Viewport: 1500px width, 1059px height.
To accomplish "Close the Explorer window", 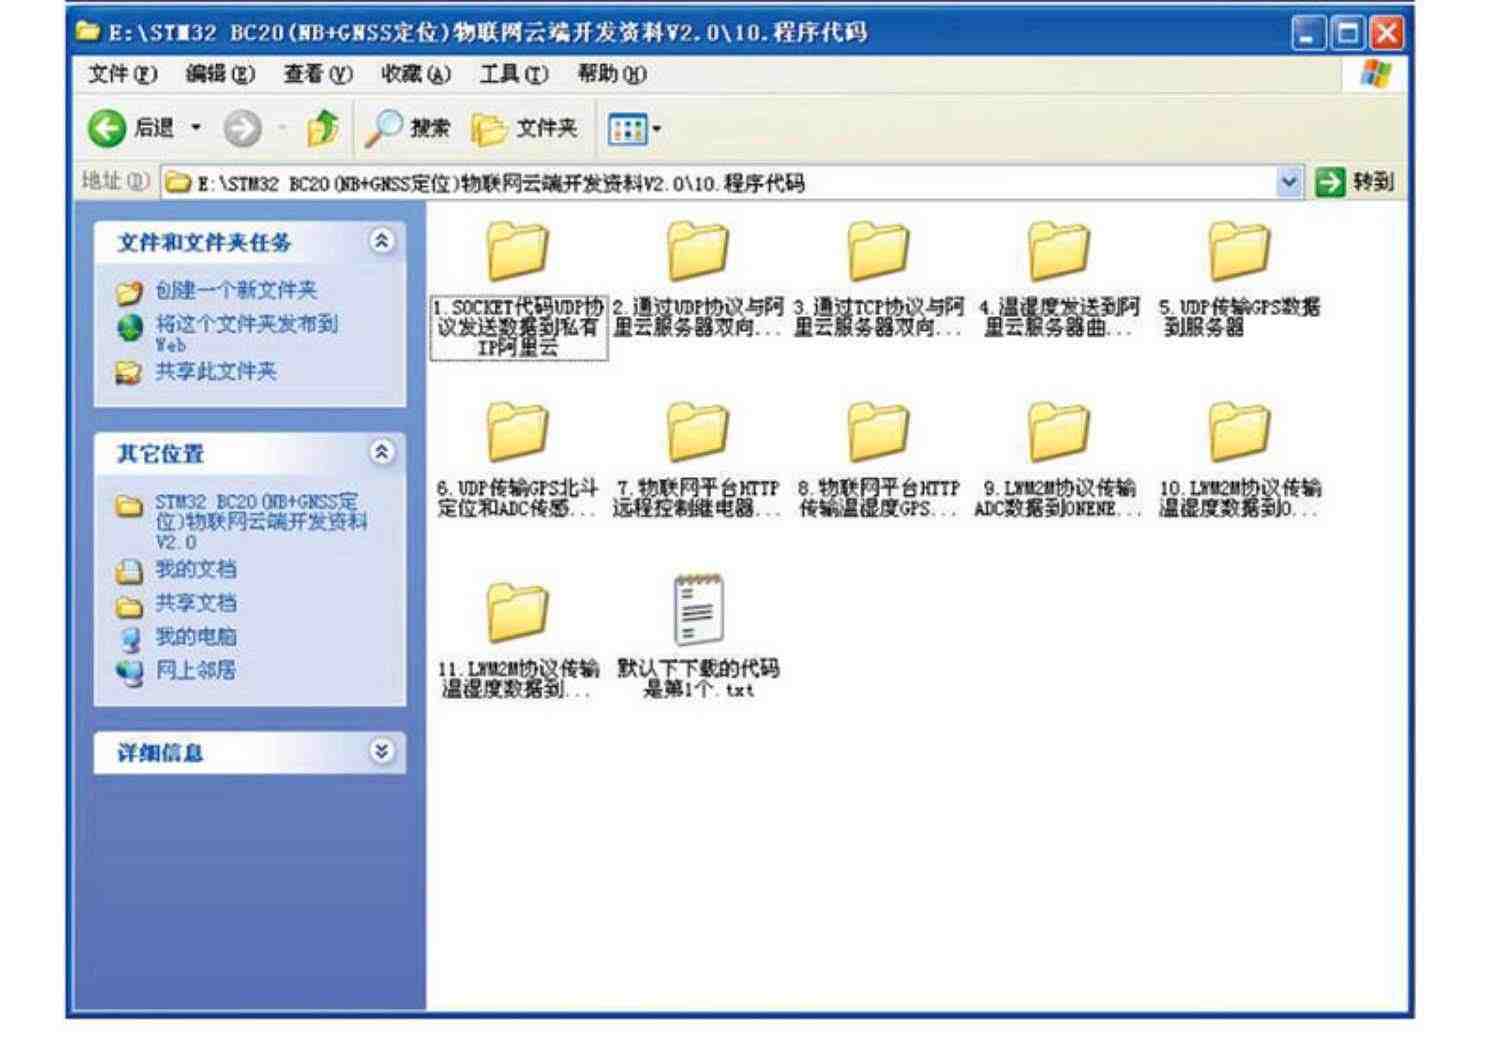I will 1386,33.
